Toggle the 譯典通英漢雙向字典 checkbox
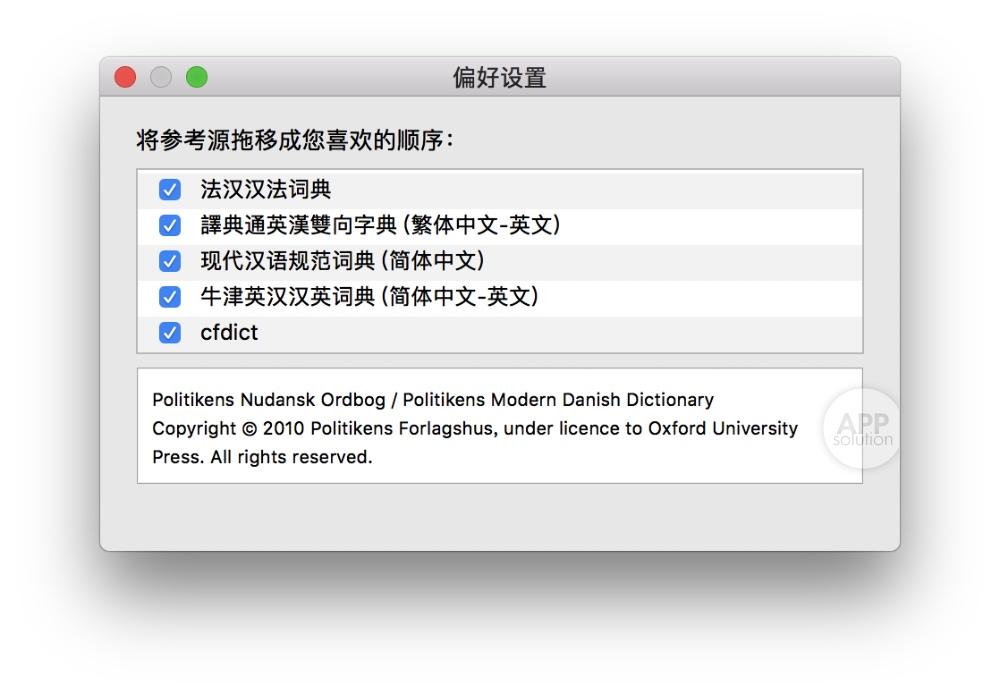The image size is (1000, 694). point(170,225)
